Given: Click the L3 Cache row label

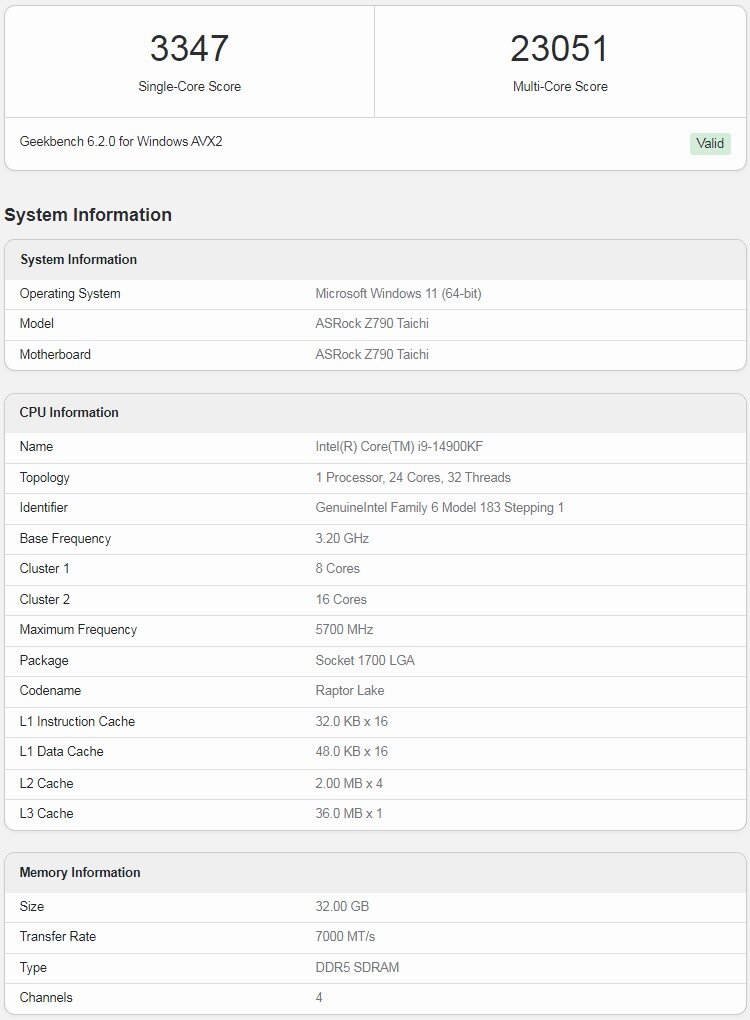Looking at the screenshot, I should pos(46,813).
